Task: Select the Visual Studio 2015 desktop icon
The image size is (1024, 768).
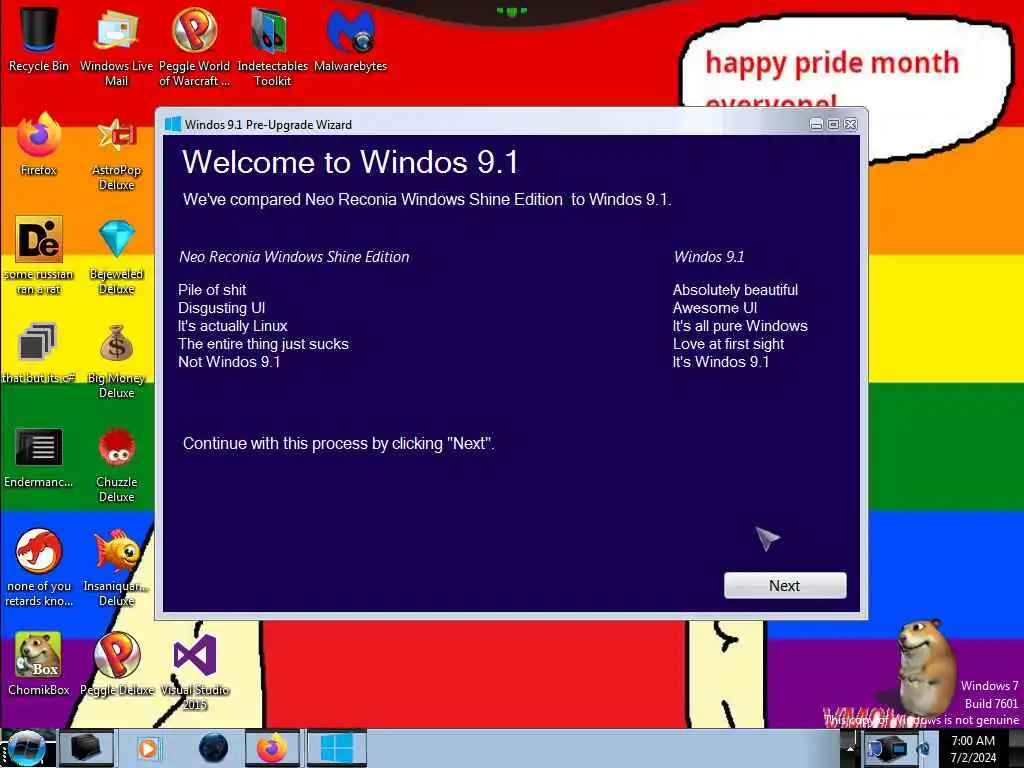Action: (x=195, y=671)
